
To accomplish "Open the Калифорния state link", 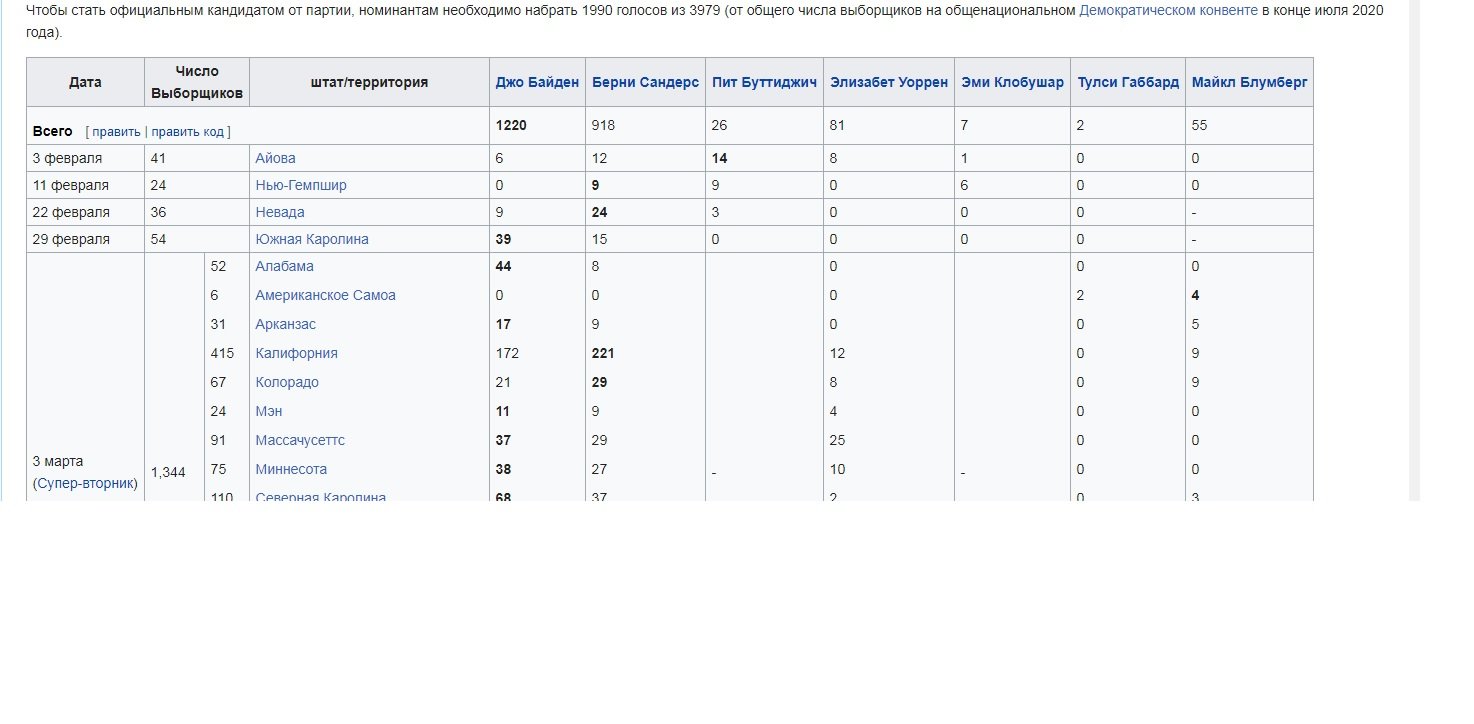I will coord(296,354).
